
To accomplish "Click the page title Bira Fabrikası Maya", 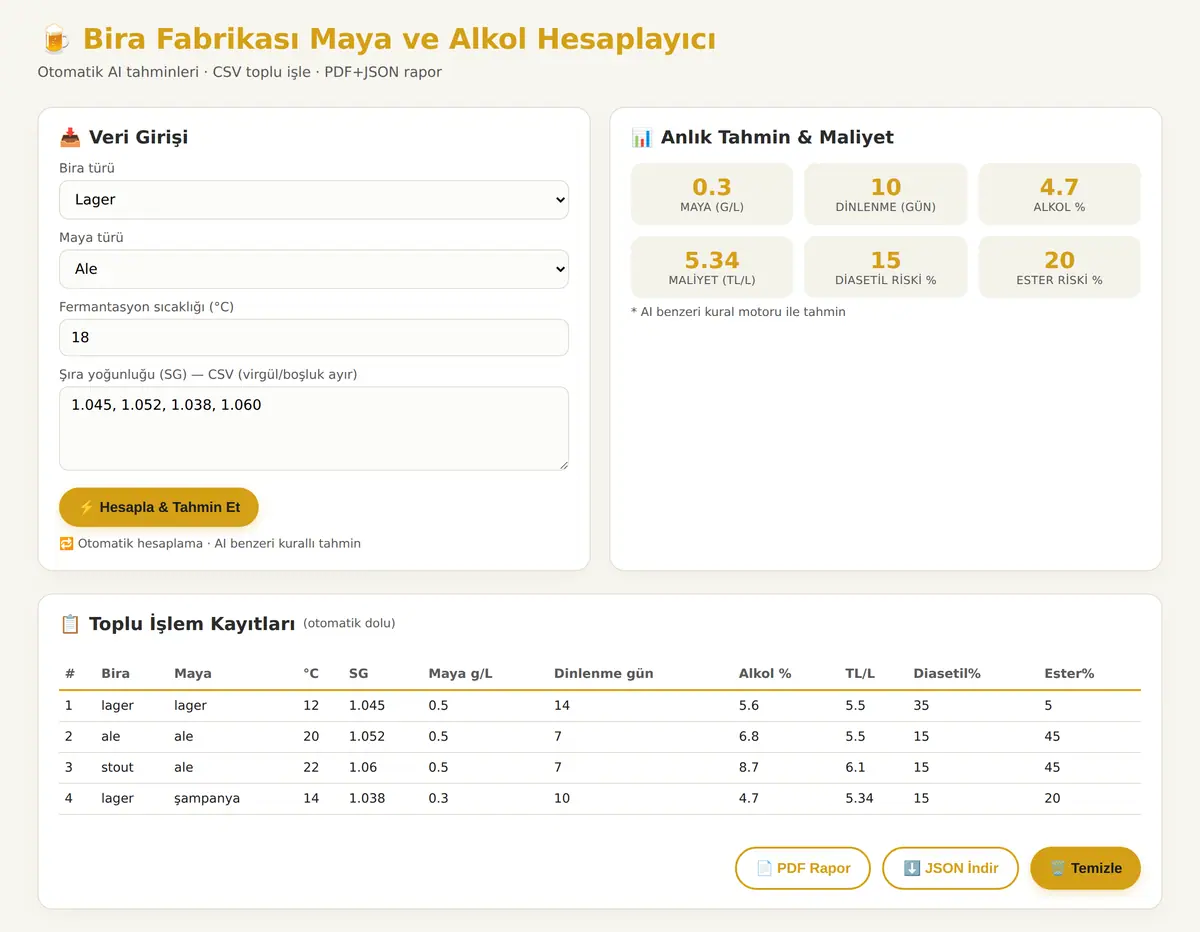I will point(399,39).
